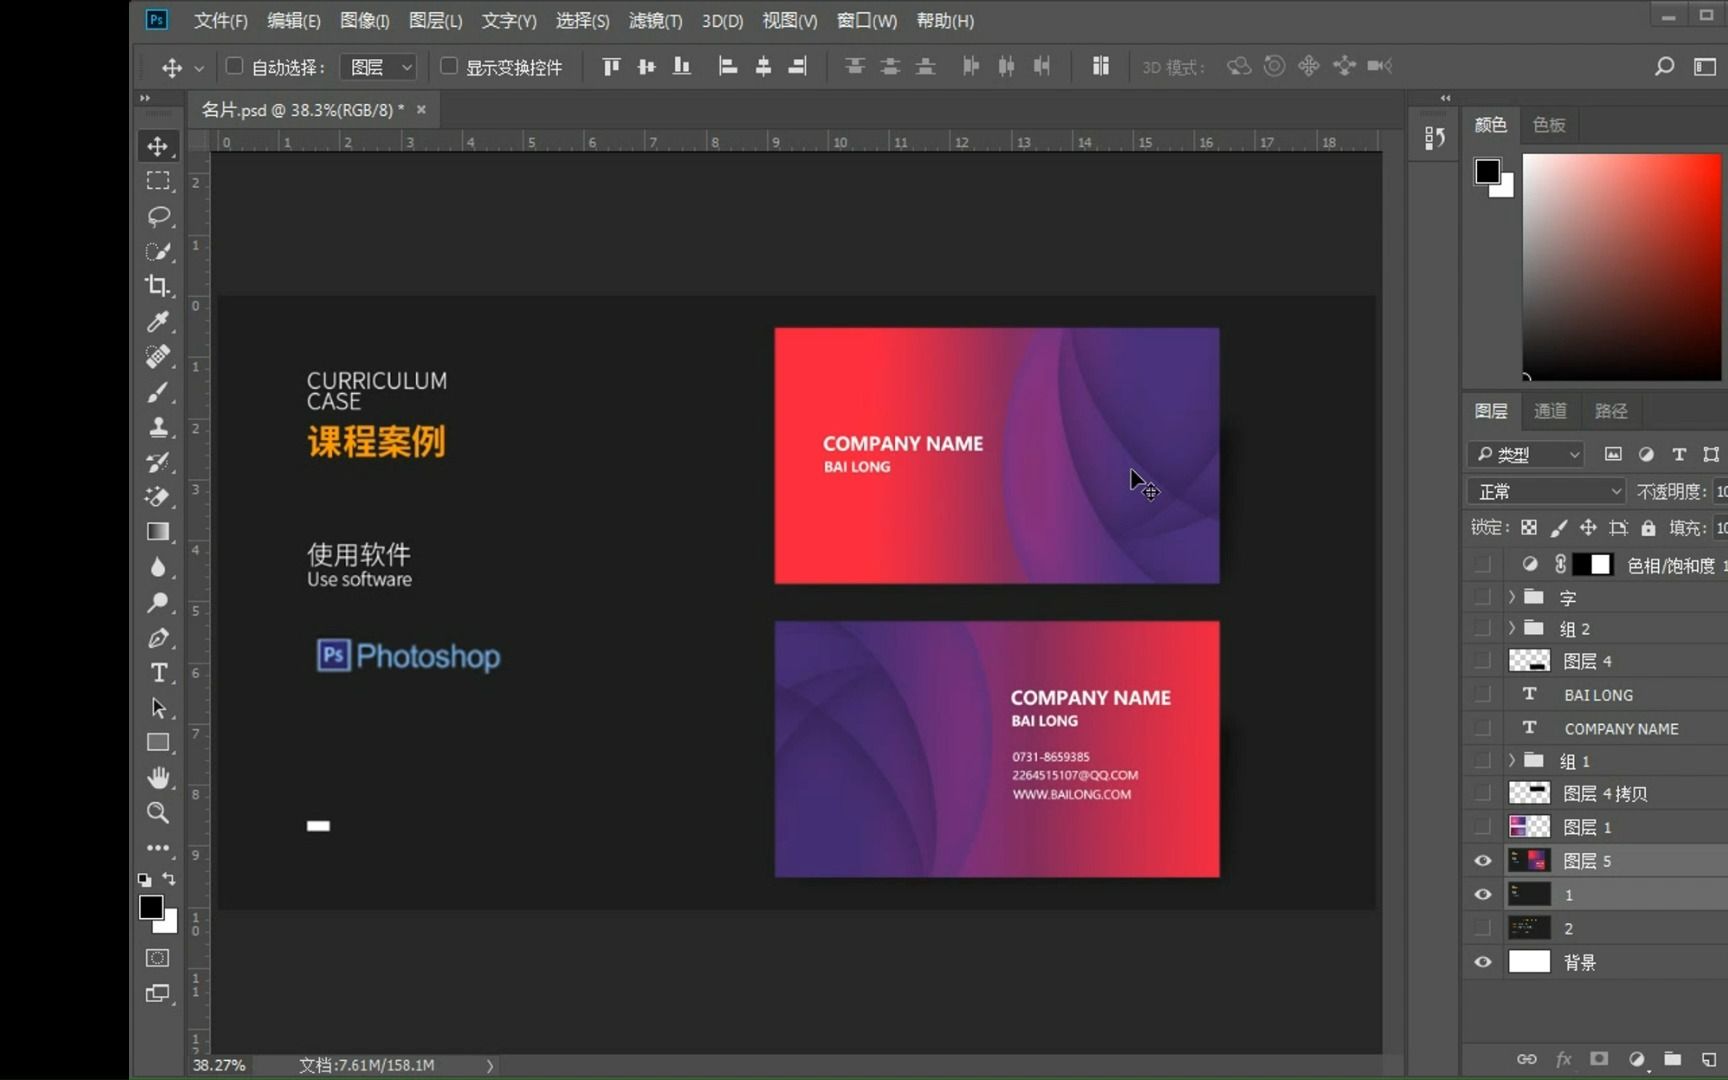Select the Pen tool
This screenshot has width=1728, height=1080.
[x=158, y=638]
